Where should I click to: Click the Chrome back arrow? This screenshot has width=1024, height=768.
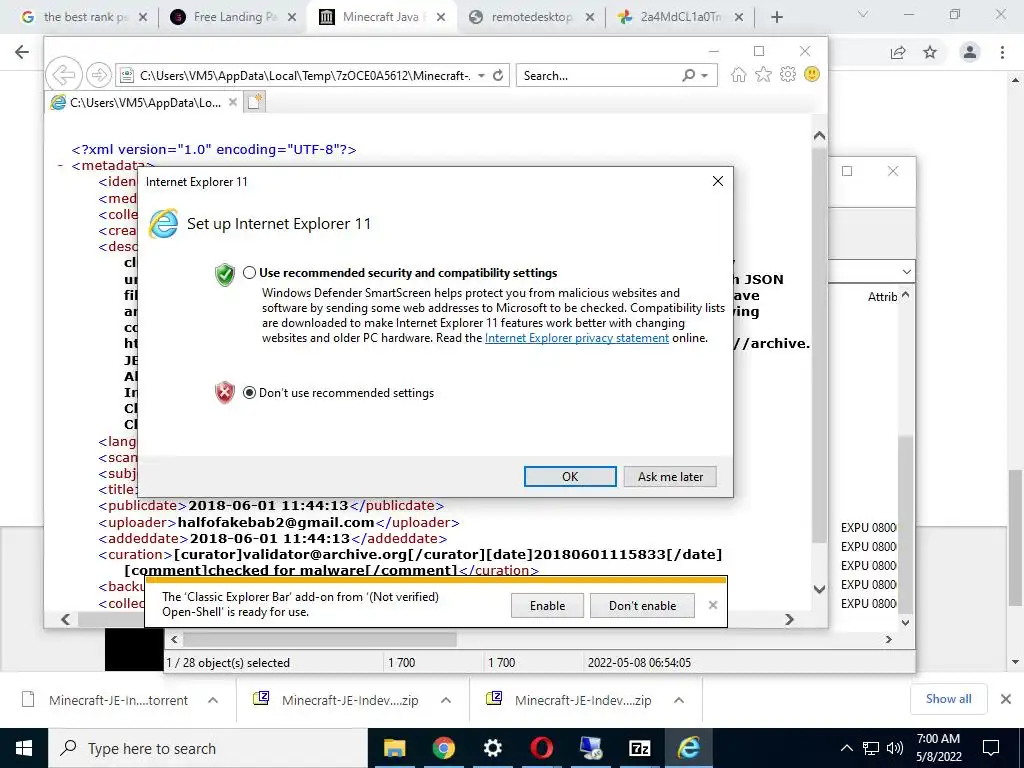(x=22, y=52)
